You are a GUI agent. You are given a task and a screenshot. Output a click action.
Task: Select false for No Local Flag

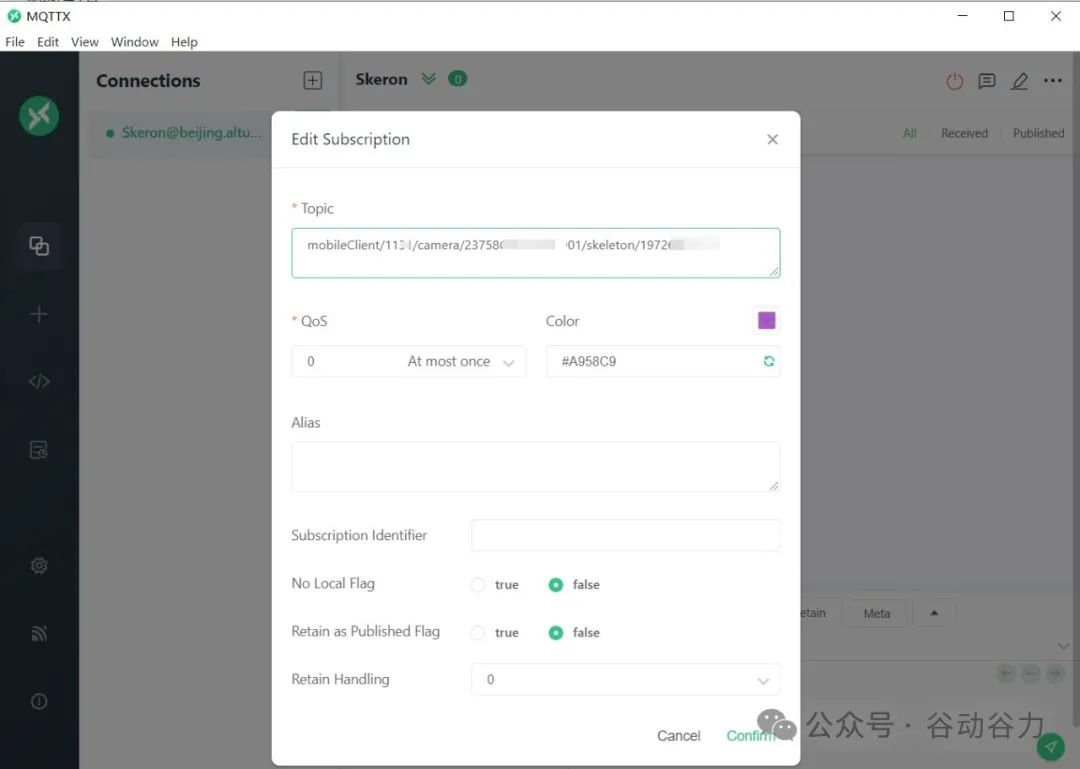(556, 585)
